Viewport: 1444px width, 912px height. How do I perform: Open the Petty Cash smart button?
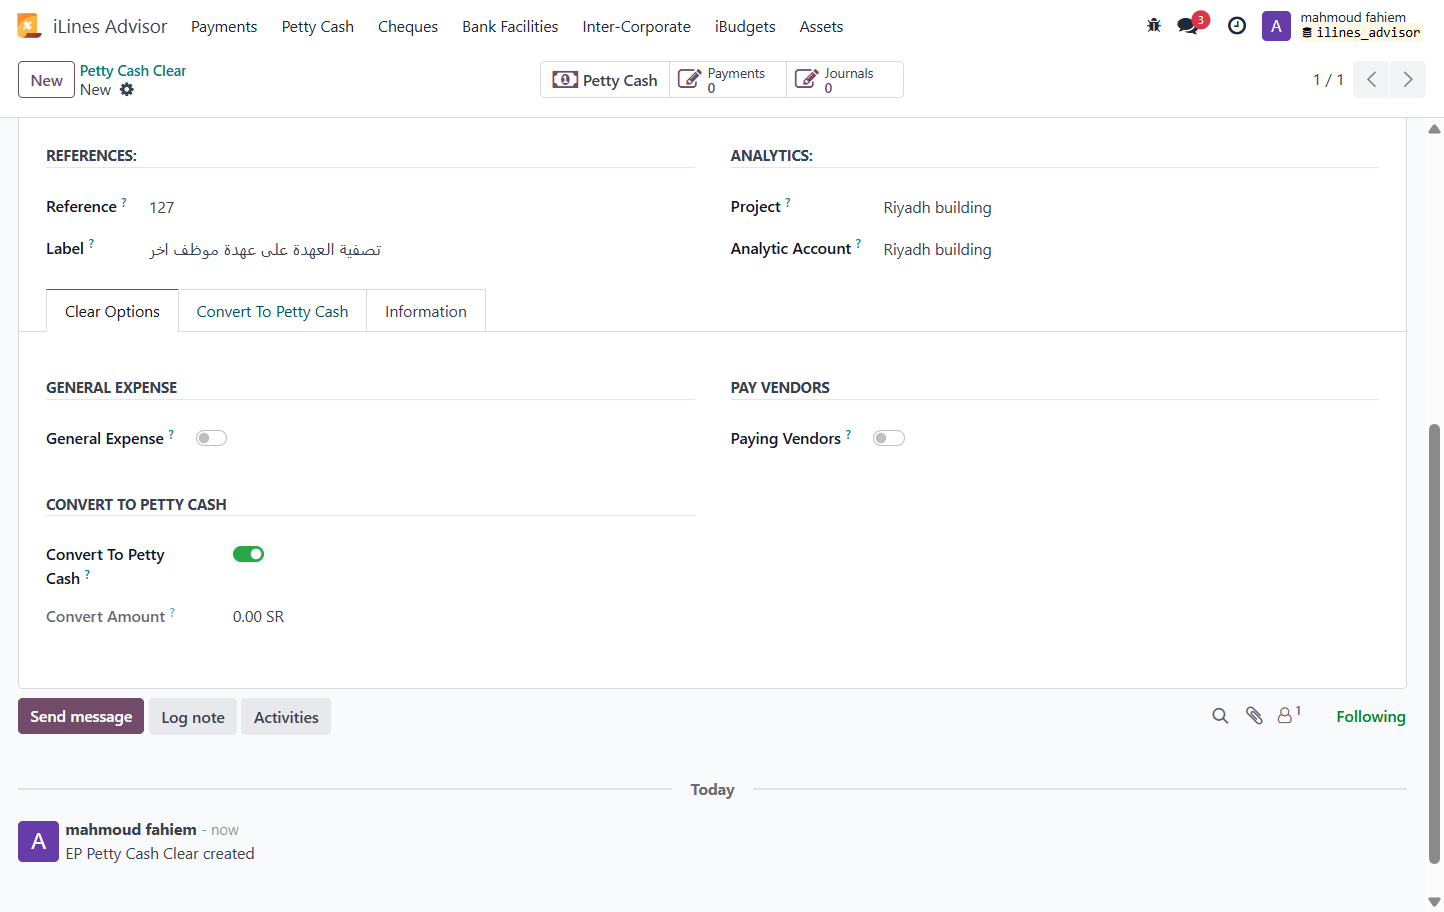(605, 80)
